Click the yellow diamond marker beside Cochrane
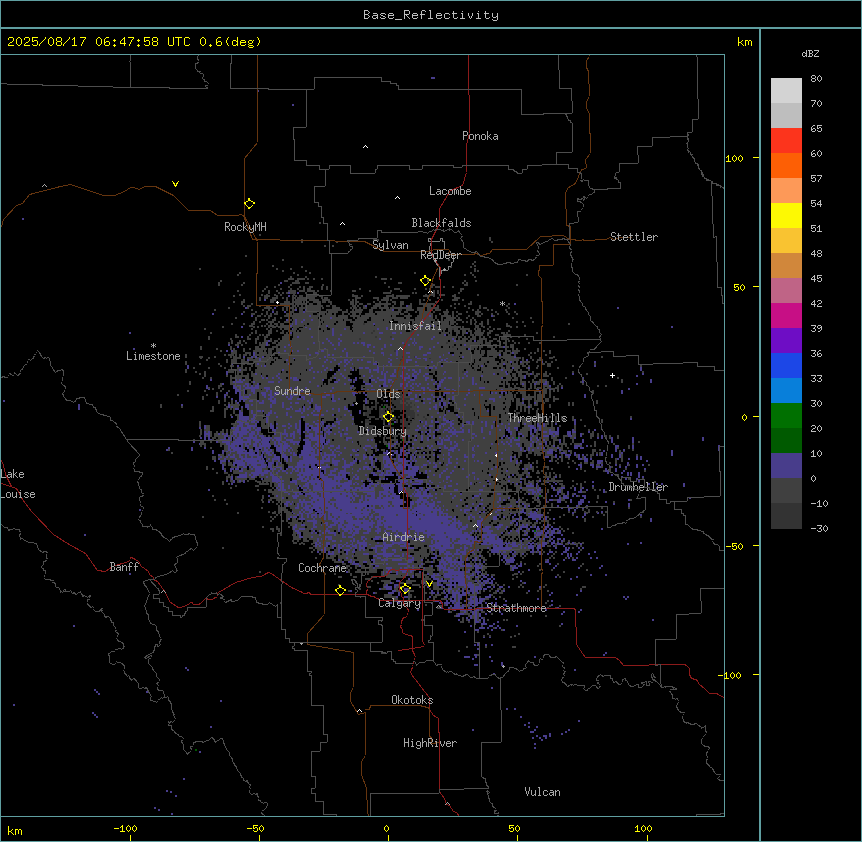The height and width of the screenshot is (842, 862). point(340,590)
